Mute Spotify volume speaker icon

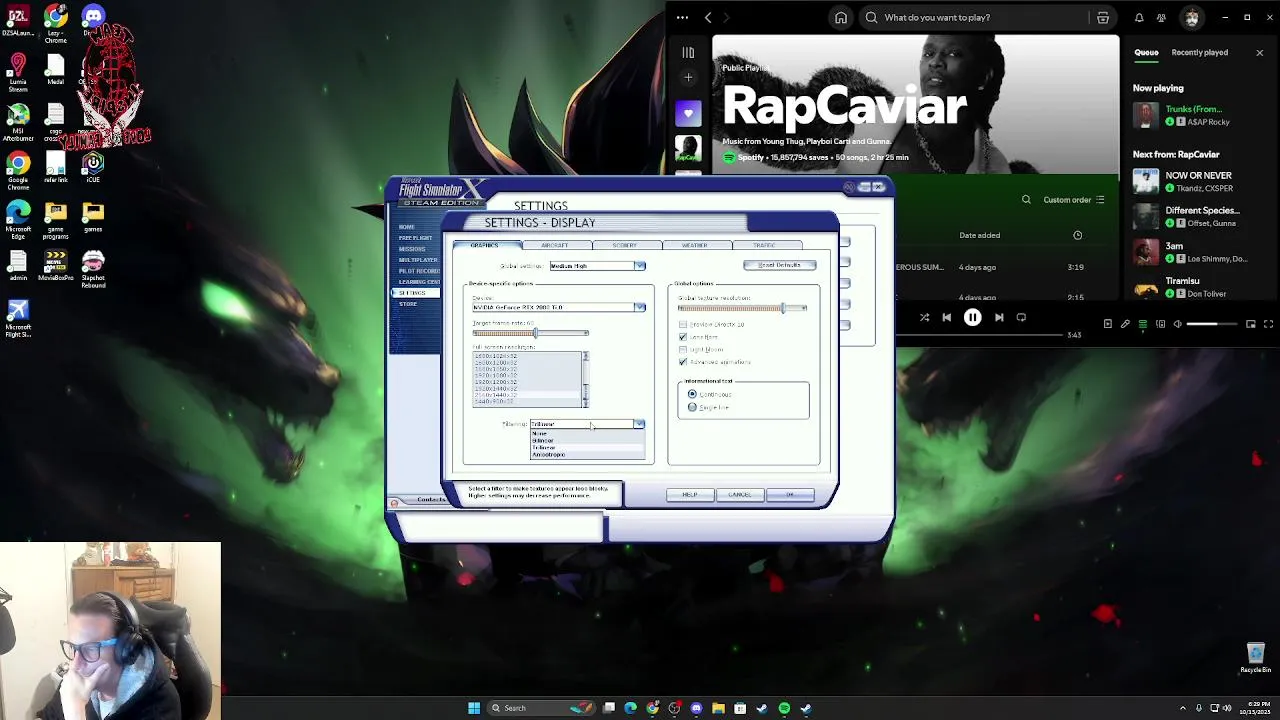pos(1177,324)
